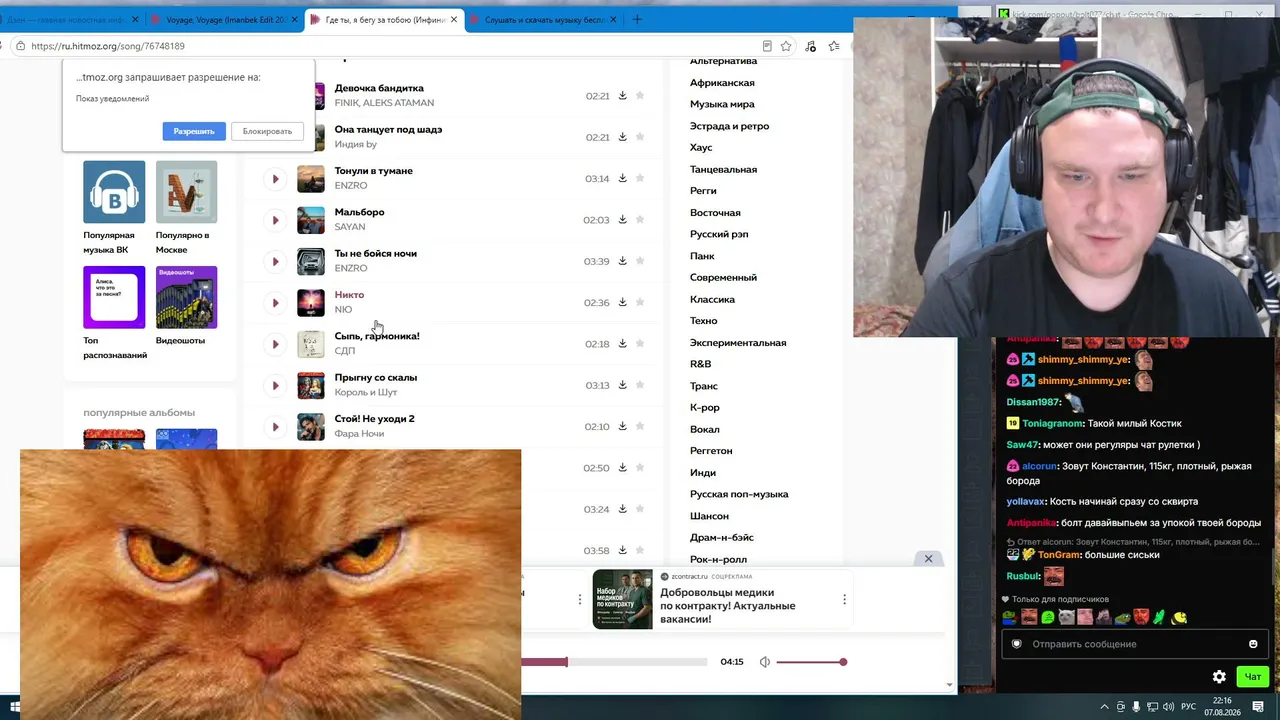Download the track Сыпь, гармоника!

622,343
